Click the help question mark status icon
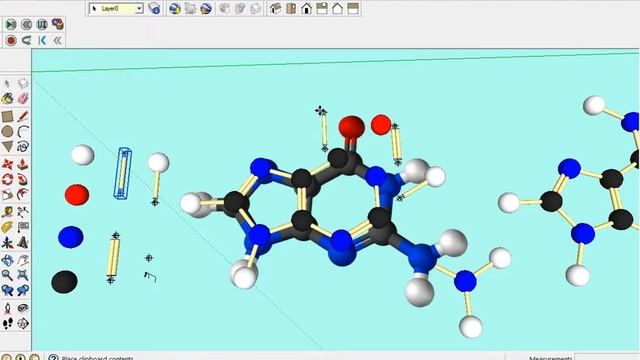Image resolution: width=640 pixels, height=360 pixels. (x=53, y=358)
